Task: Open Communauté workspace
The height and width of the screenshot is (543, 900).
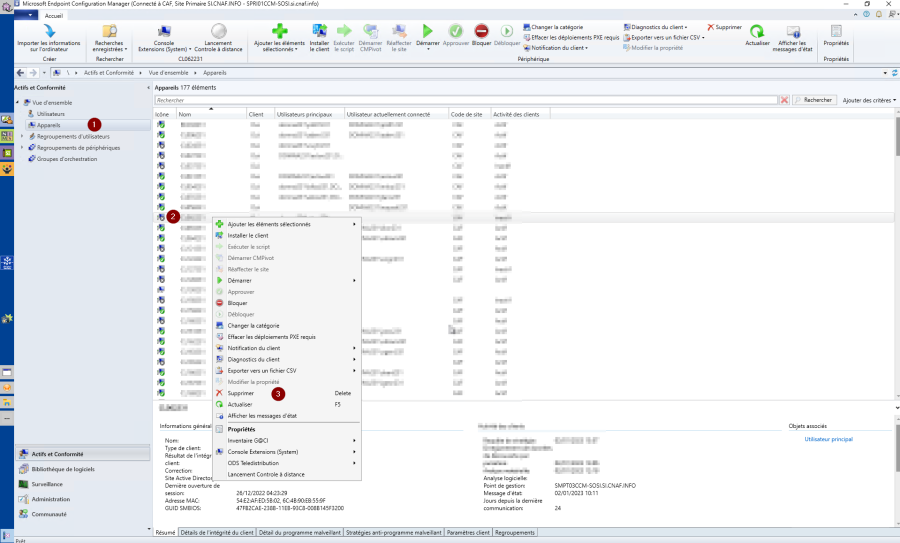Action: 83,514
